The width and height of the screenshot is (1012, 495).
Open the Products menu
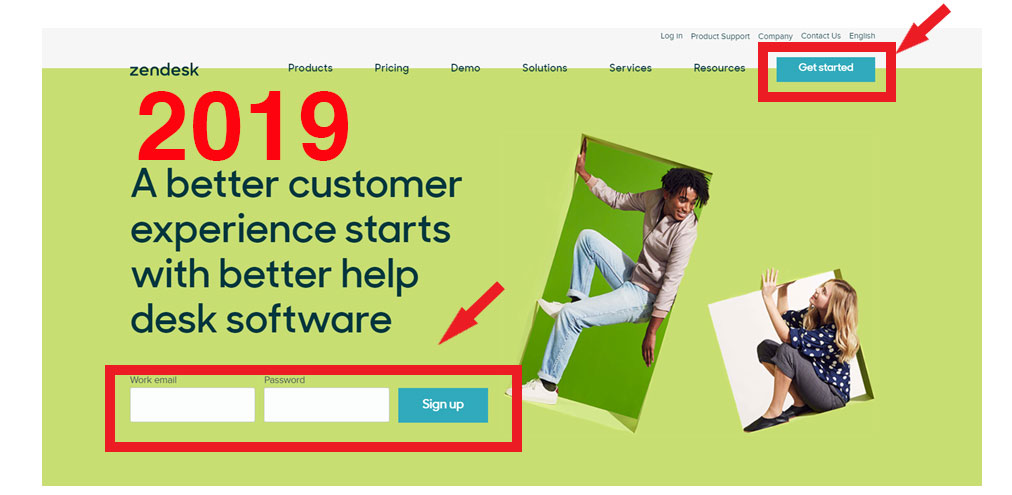click(x=310, y=68)
